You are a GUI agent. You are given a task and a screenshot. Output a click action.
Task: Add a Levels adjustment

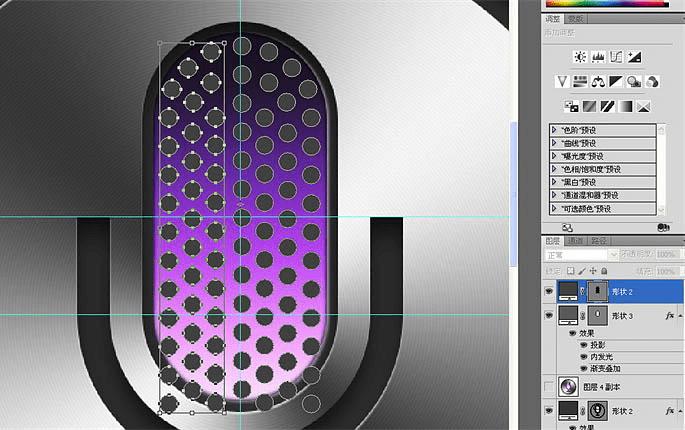[598, 57]
